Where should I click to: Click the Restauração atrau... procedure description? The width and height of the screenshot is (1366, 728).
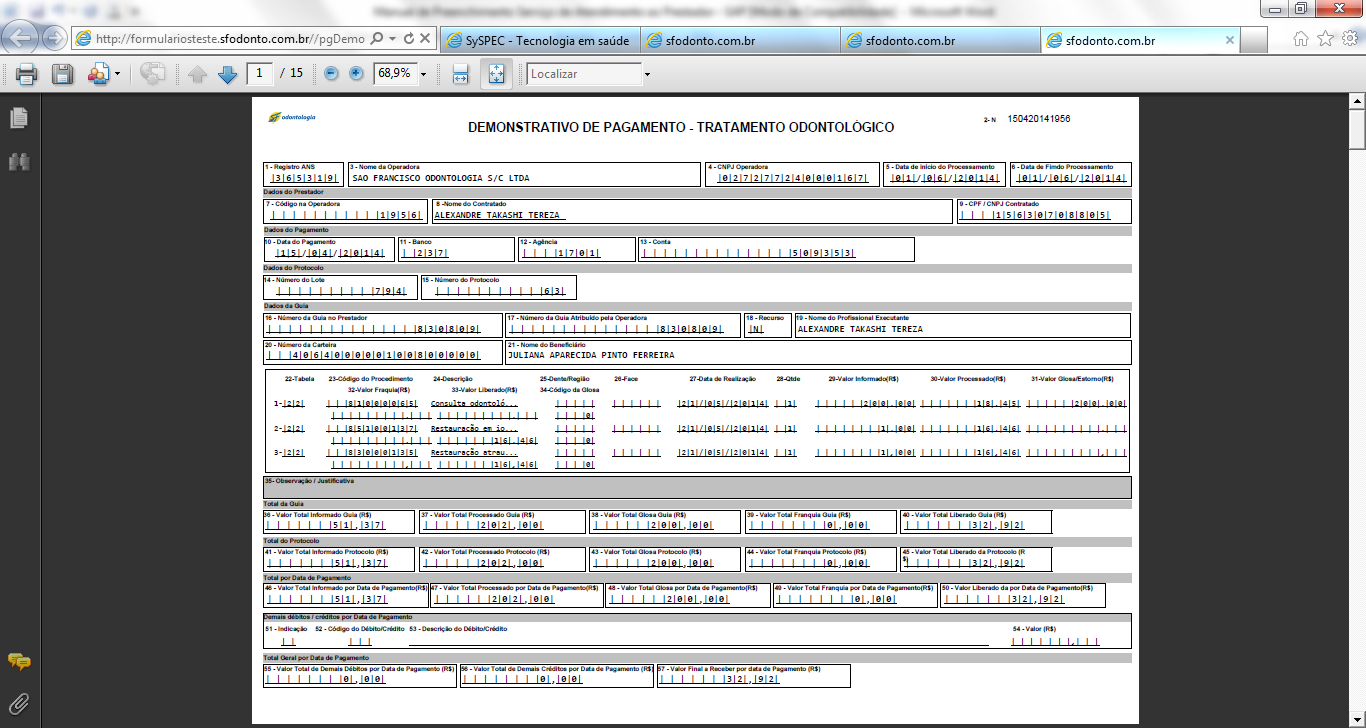click(475, 453)
